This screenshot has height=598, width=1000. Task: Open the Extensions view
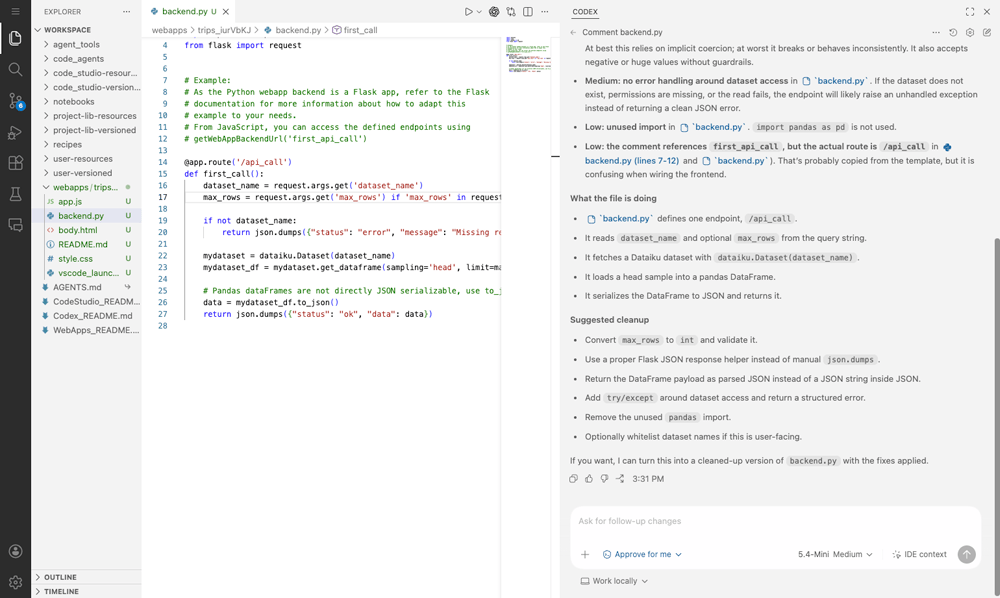[x=15, y=163]
